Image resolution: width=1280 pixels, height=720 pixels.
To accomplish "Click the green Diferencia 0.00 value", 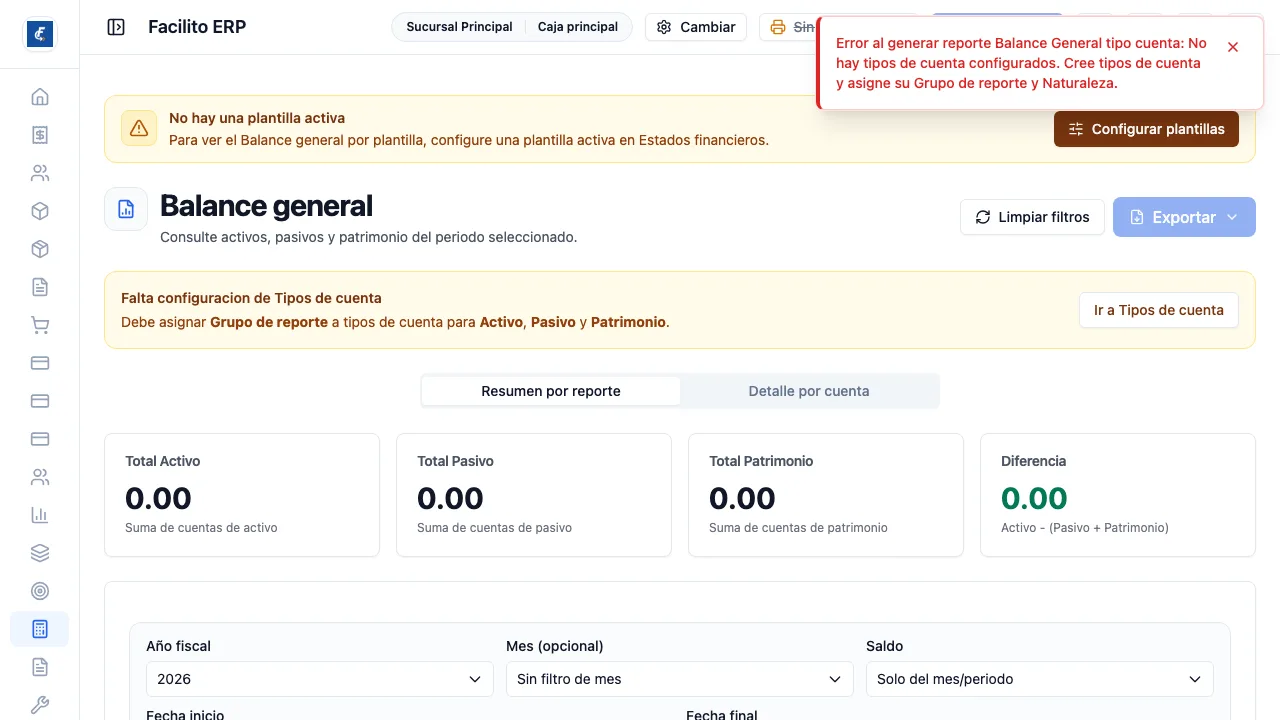I will pyautogui.click(x=1034, y=498).
